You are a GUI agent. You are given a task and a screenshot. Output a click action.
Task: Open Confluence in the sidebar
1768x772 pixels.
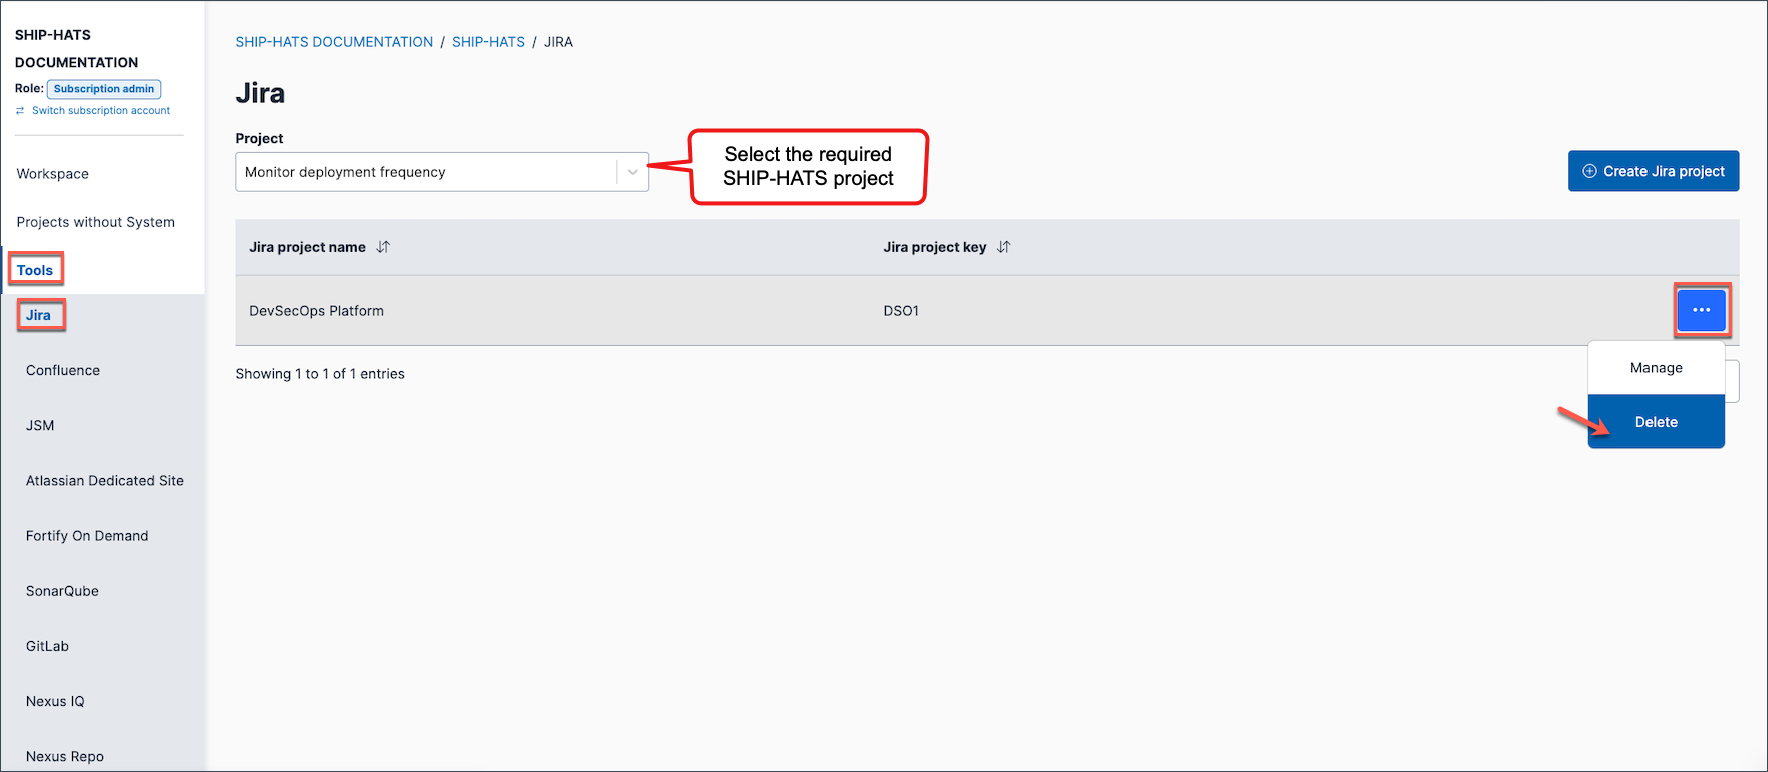coord(63,370)
